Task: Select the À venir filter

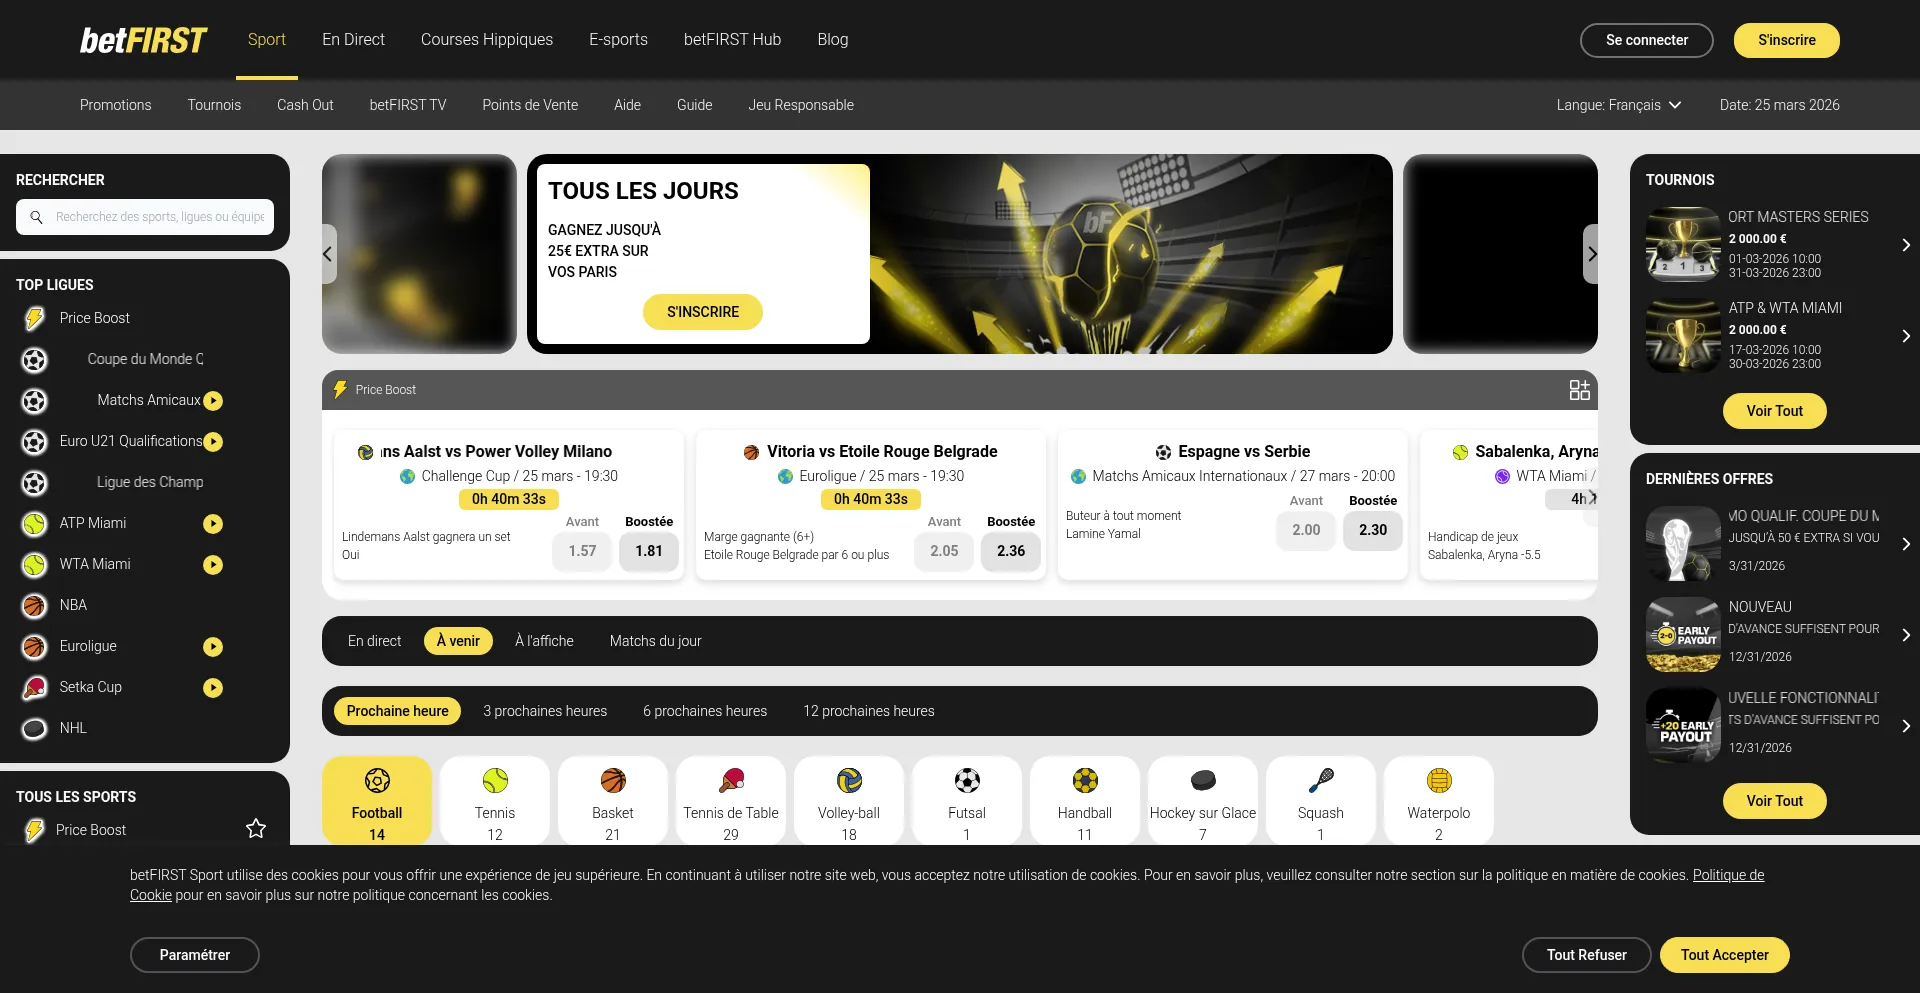Action: (458, 641)
